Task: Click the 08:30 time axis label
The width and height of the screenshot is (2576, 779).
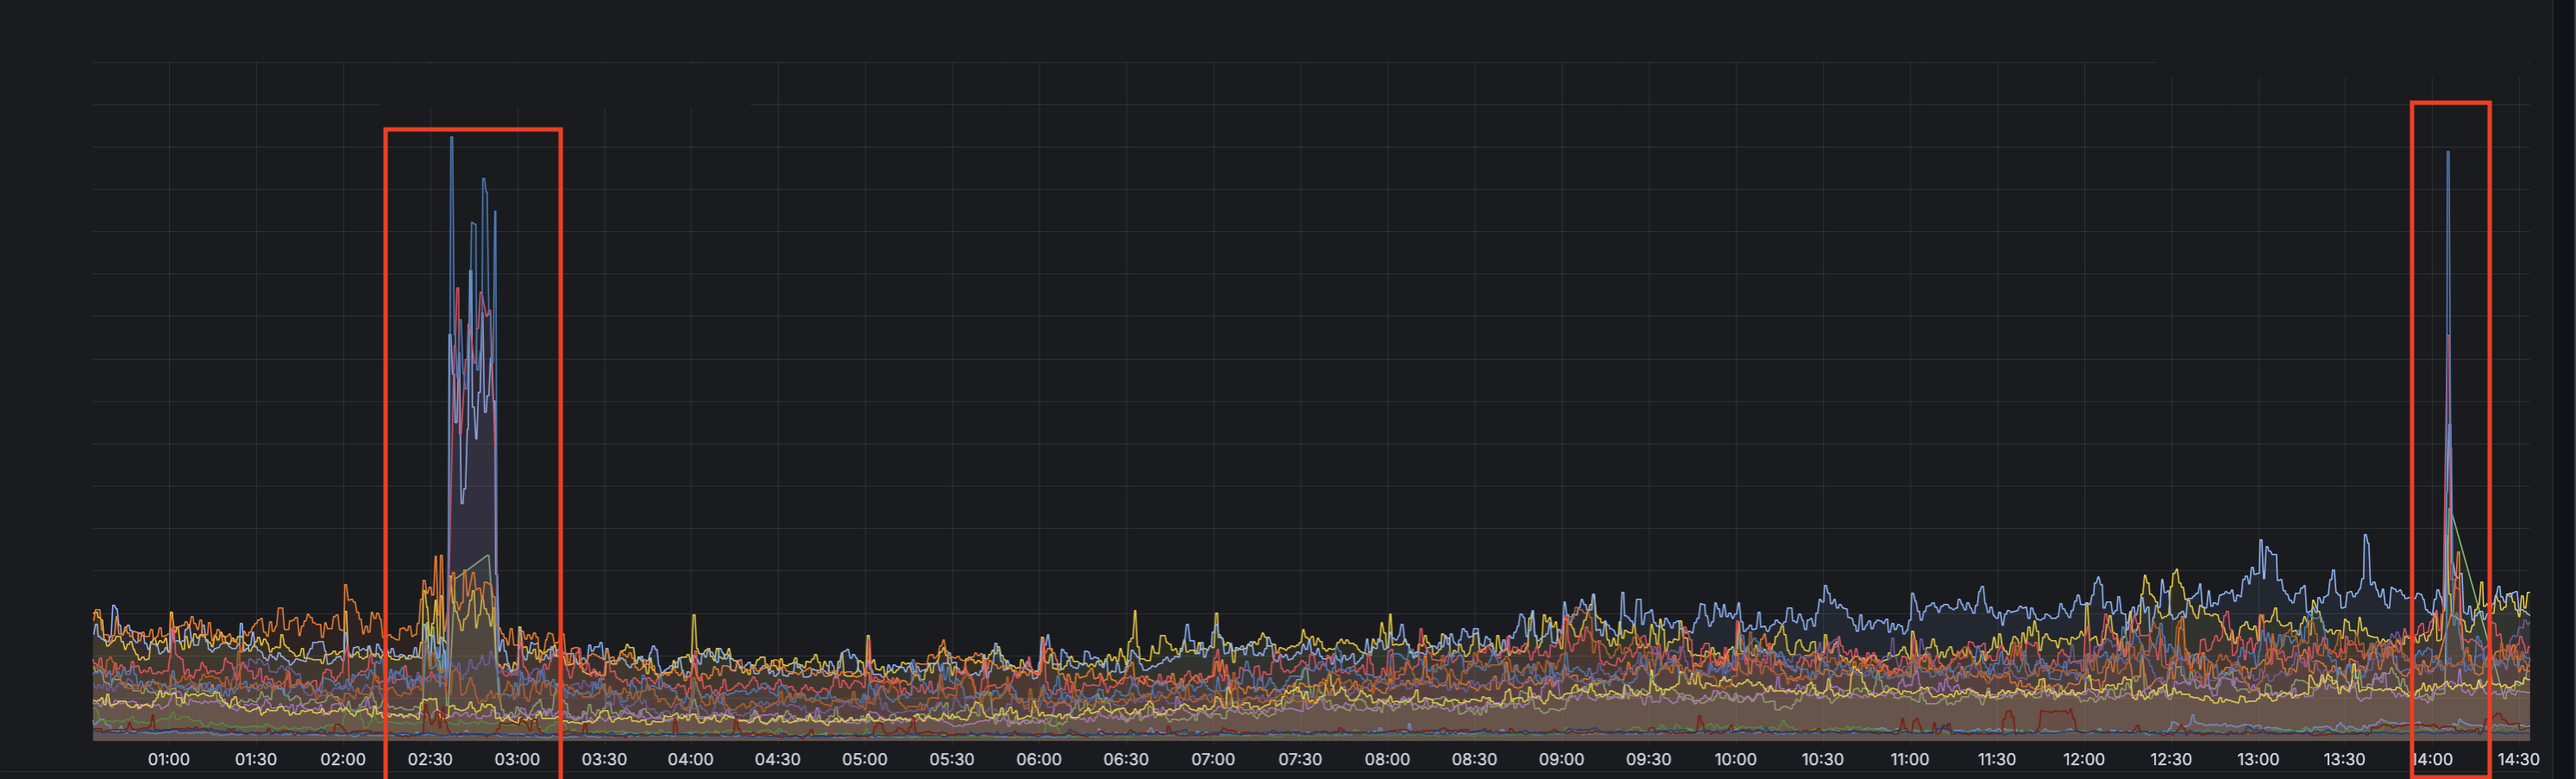Action: click(1474, 759)
